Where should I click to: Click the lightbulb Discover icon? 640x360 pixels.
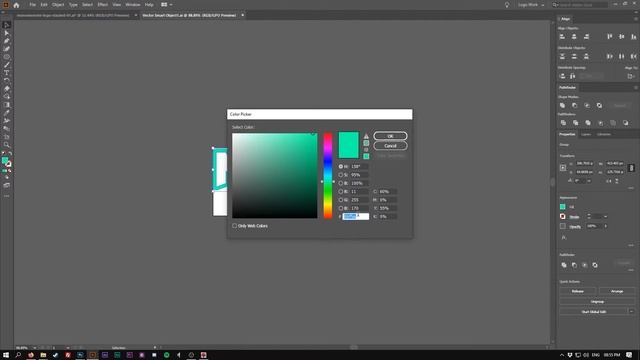click(x=507, y=5)
